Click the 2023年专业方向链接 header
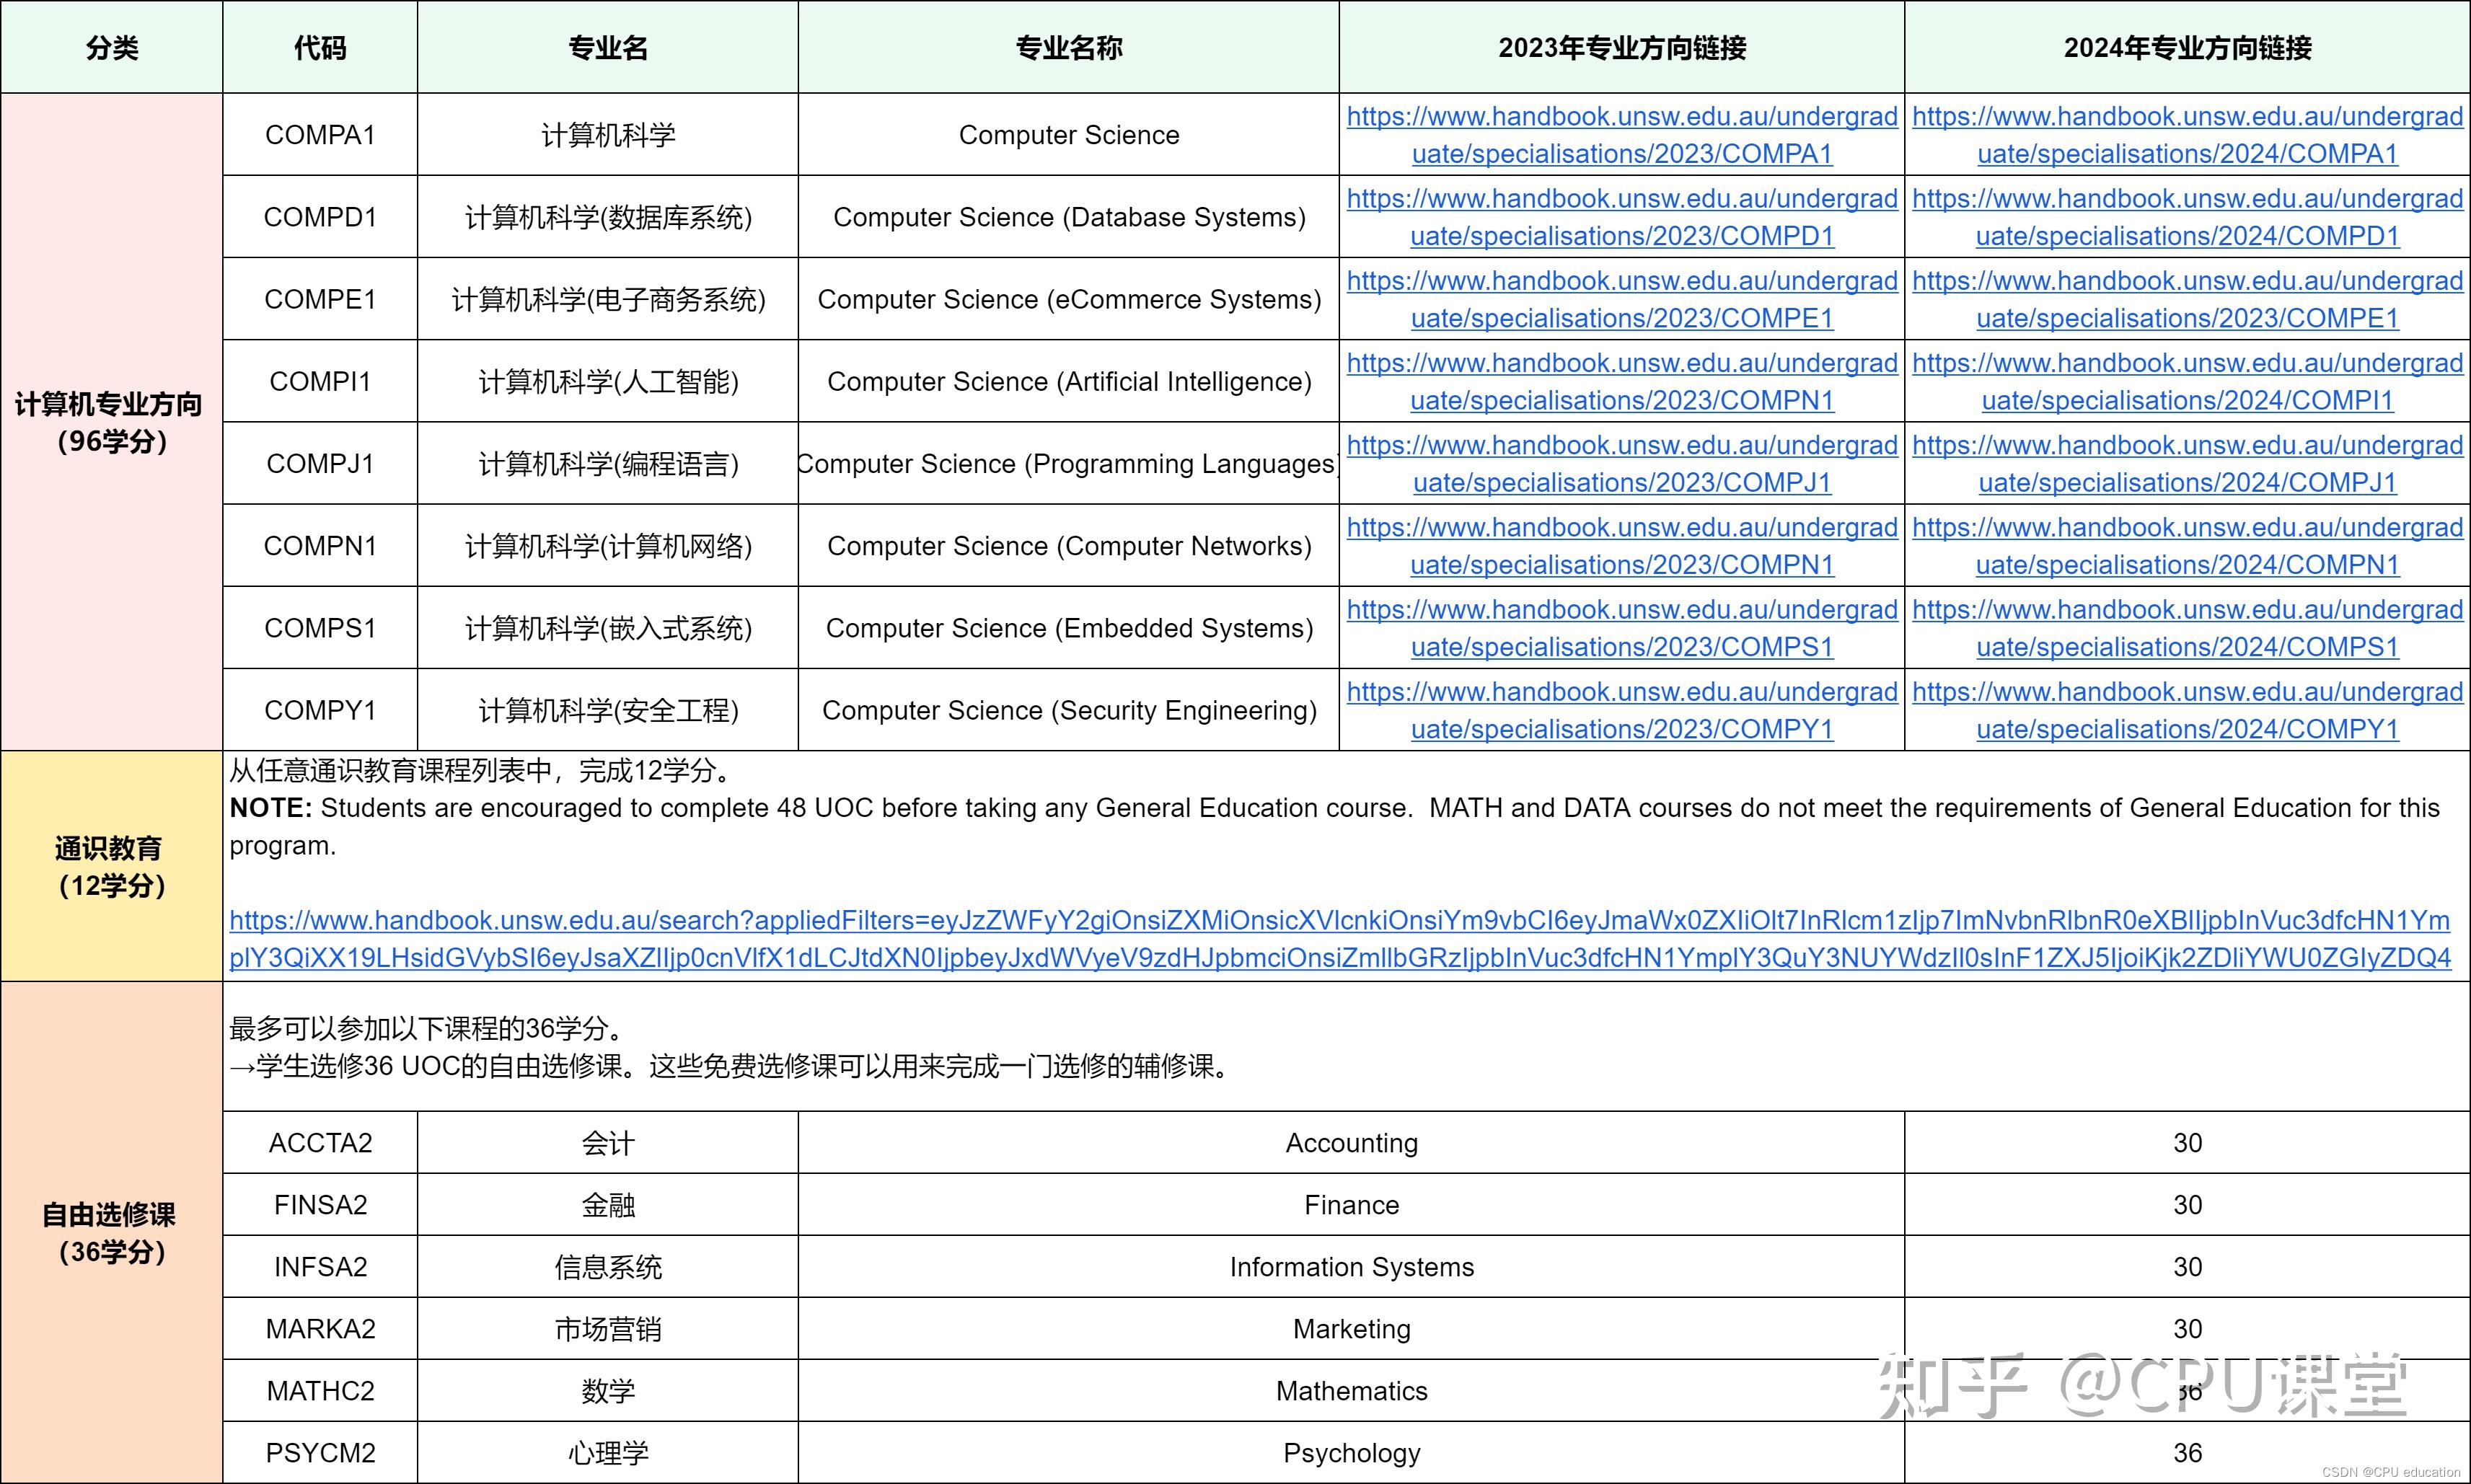This screenshot has width=2471, height=1484. 1621,47
